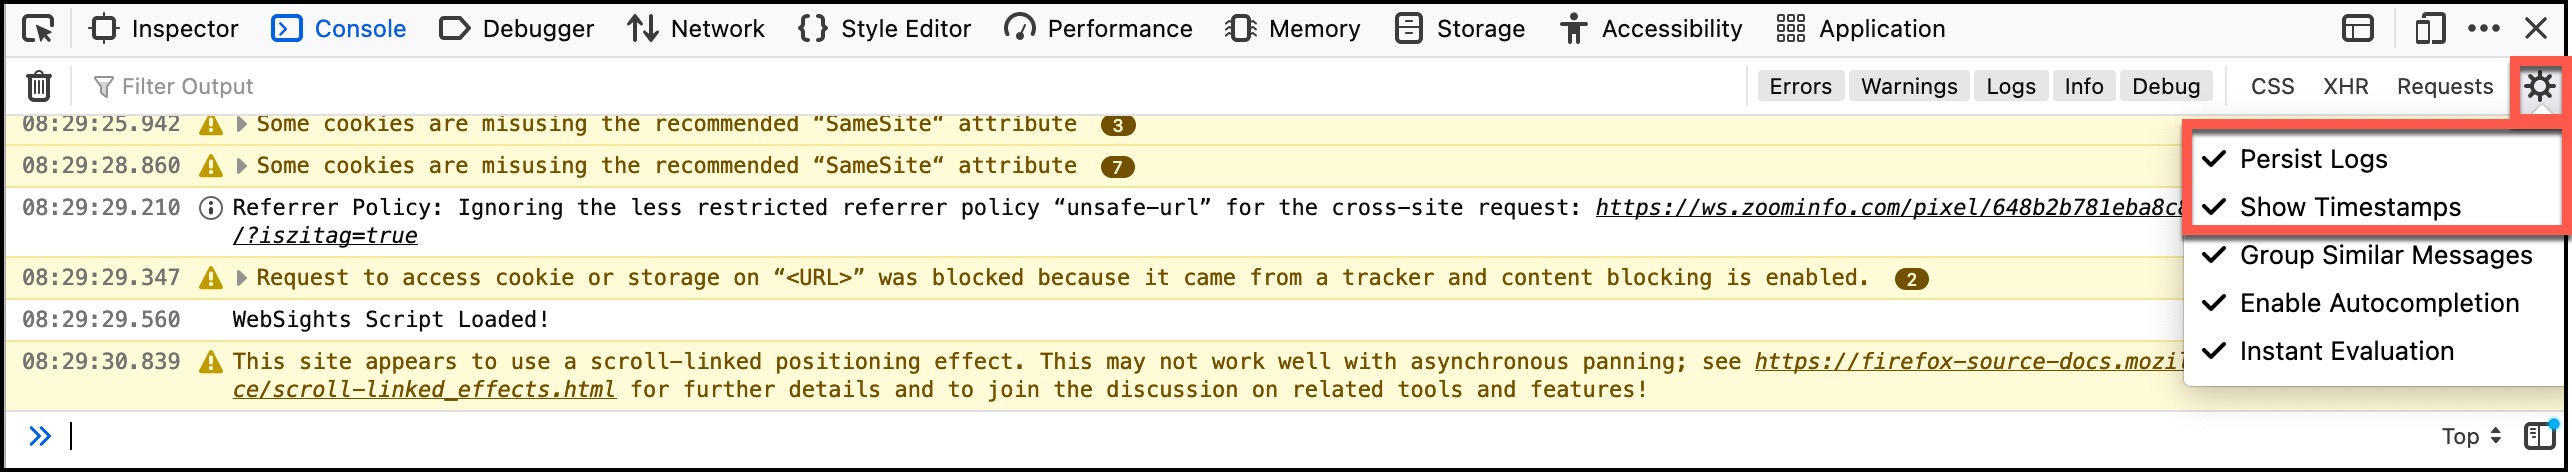This screenshot has width=2572, height=472.
Task: Activate the element picker icon
Action: [x=39, y=29]
